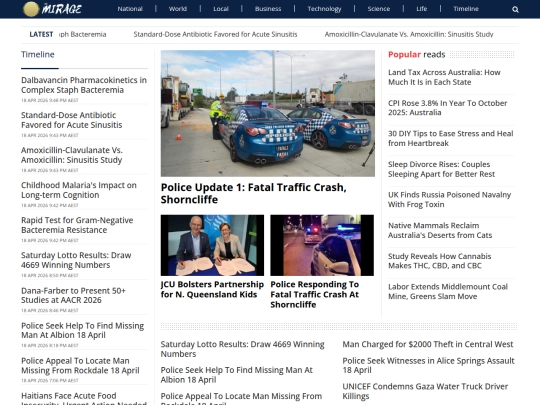Open Dalbavancin Pharmacokinetics timeline article
The height and width of the screenshot is (405, 540).
[84, 85]
